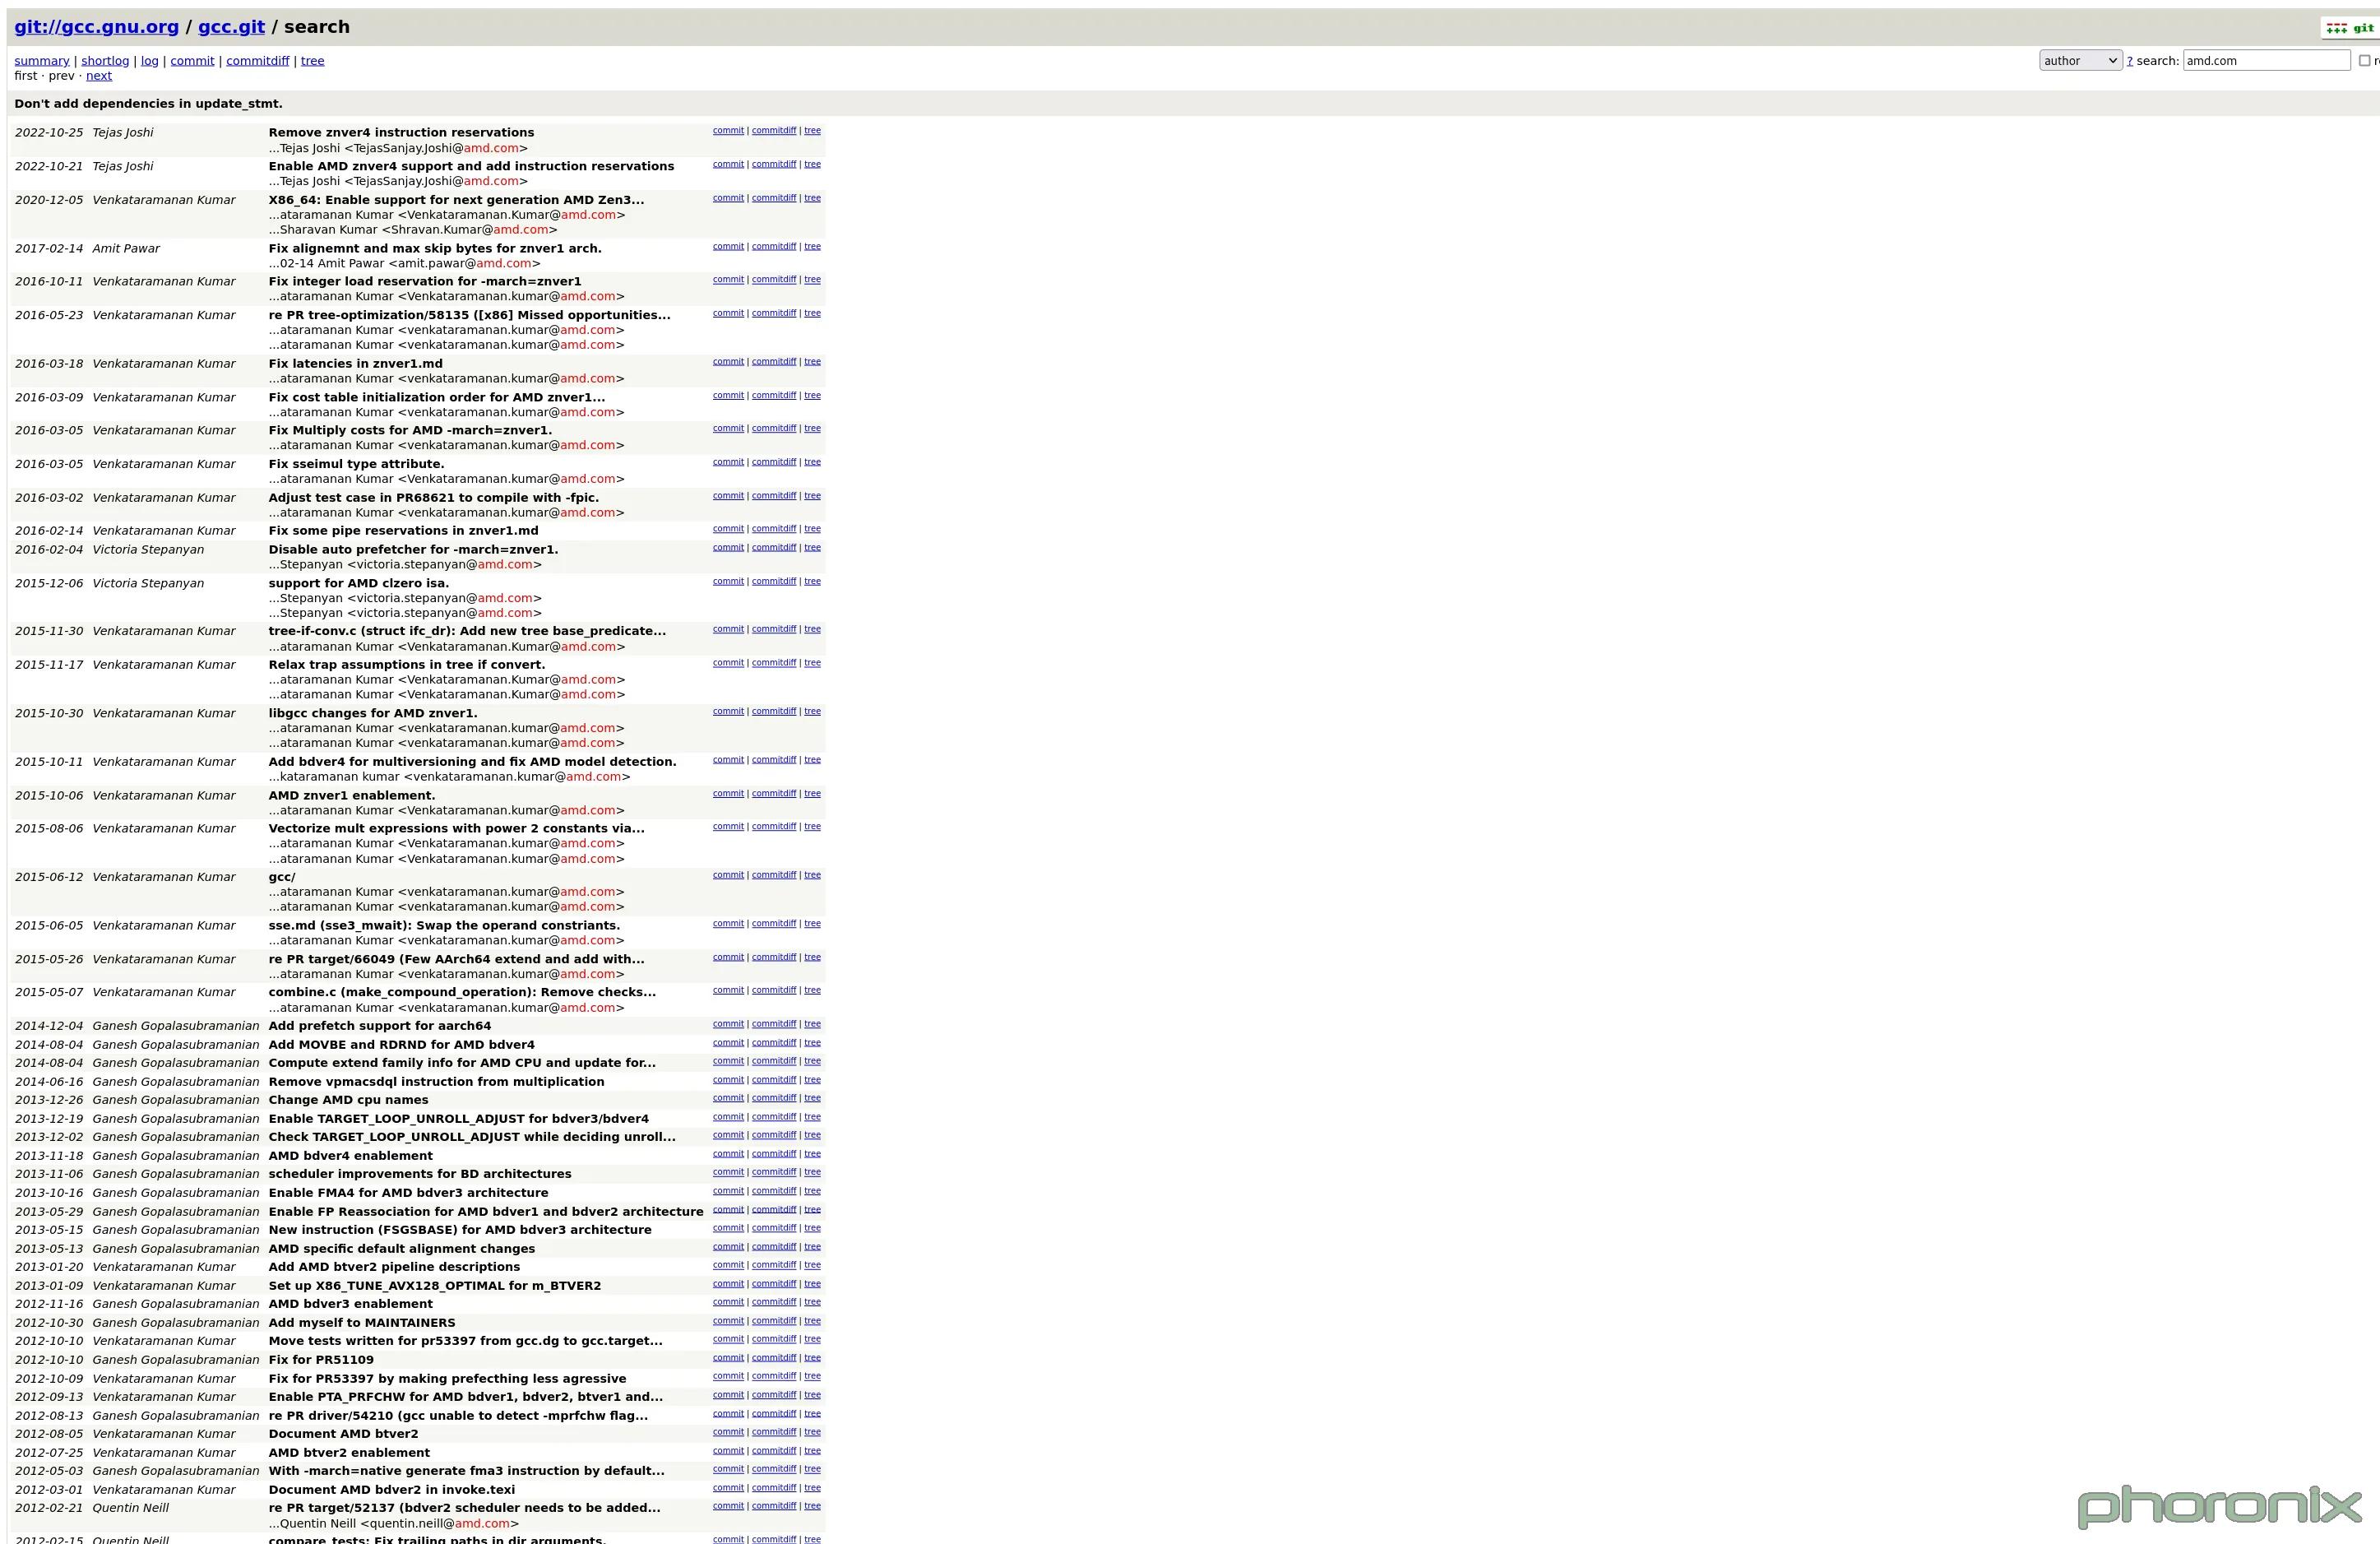Click commit link for 'scheduler improvements for BD architectures'
2380x1544 pixels.
(728, 1173)
